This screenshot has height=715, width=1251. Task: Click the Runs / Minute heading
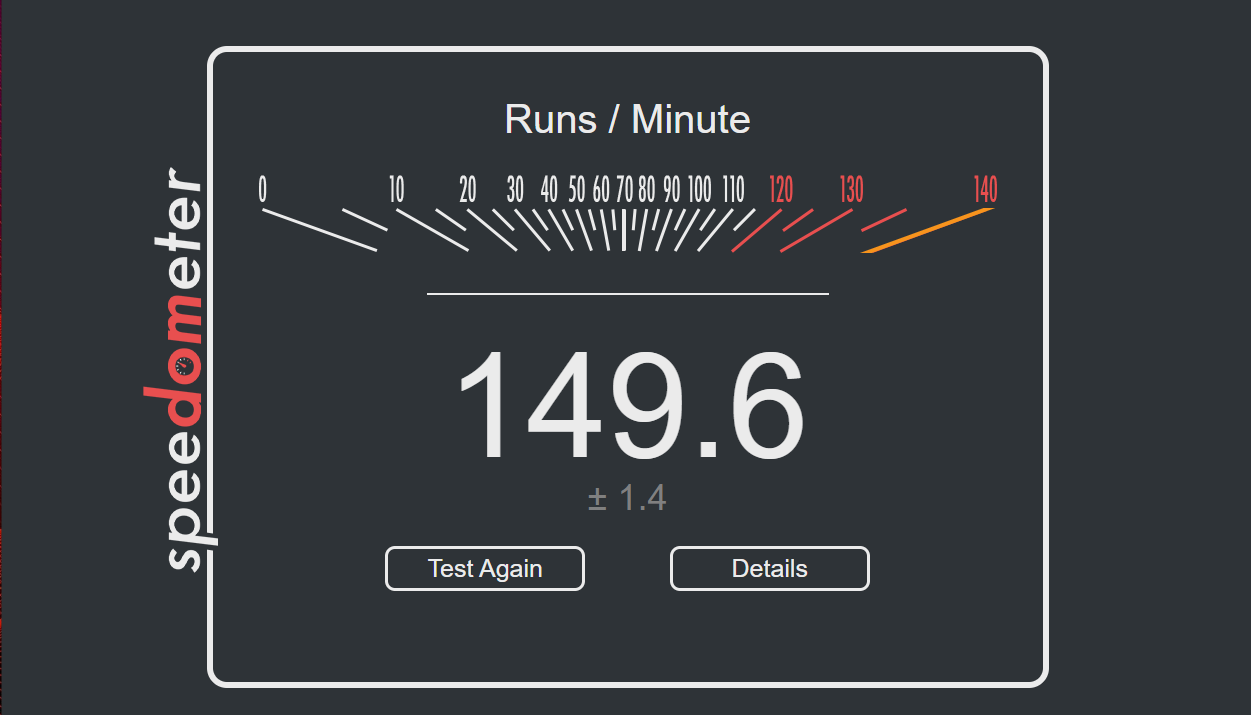(628, 120)
